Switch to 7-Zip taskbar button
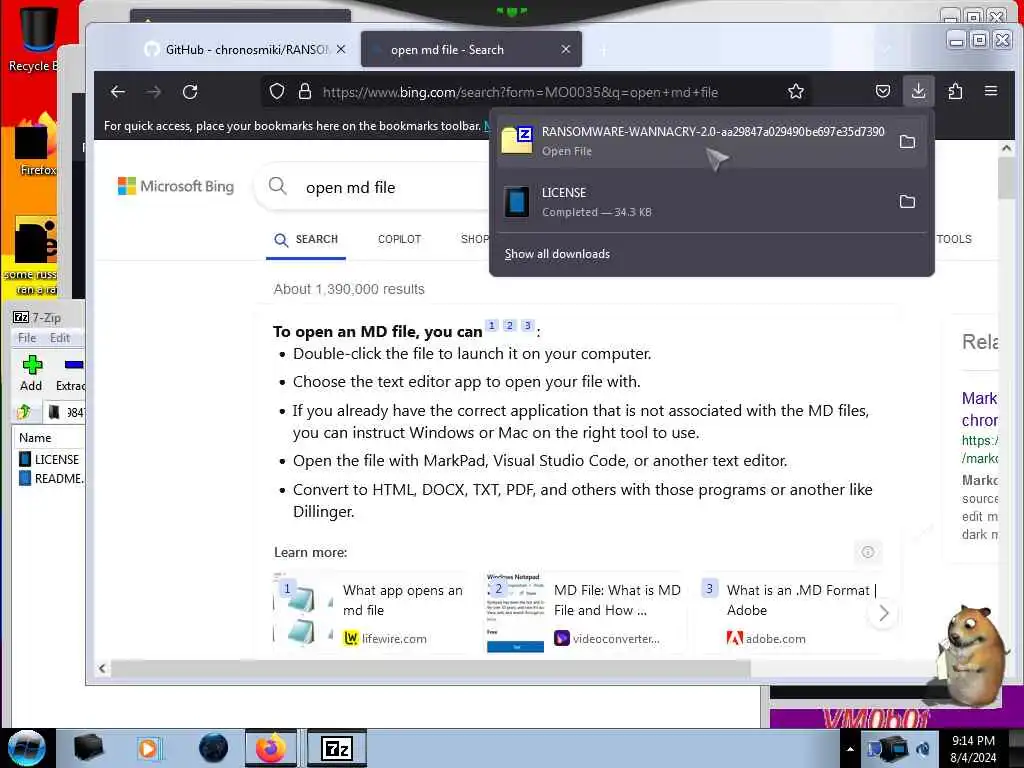Viewport: 1024px width, 768px height. (x=337, y=748)
